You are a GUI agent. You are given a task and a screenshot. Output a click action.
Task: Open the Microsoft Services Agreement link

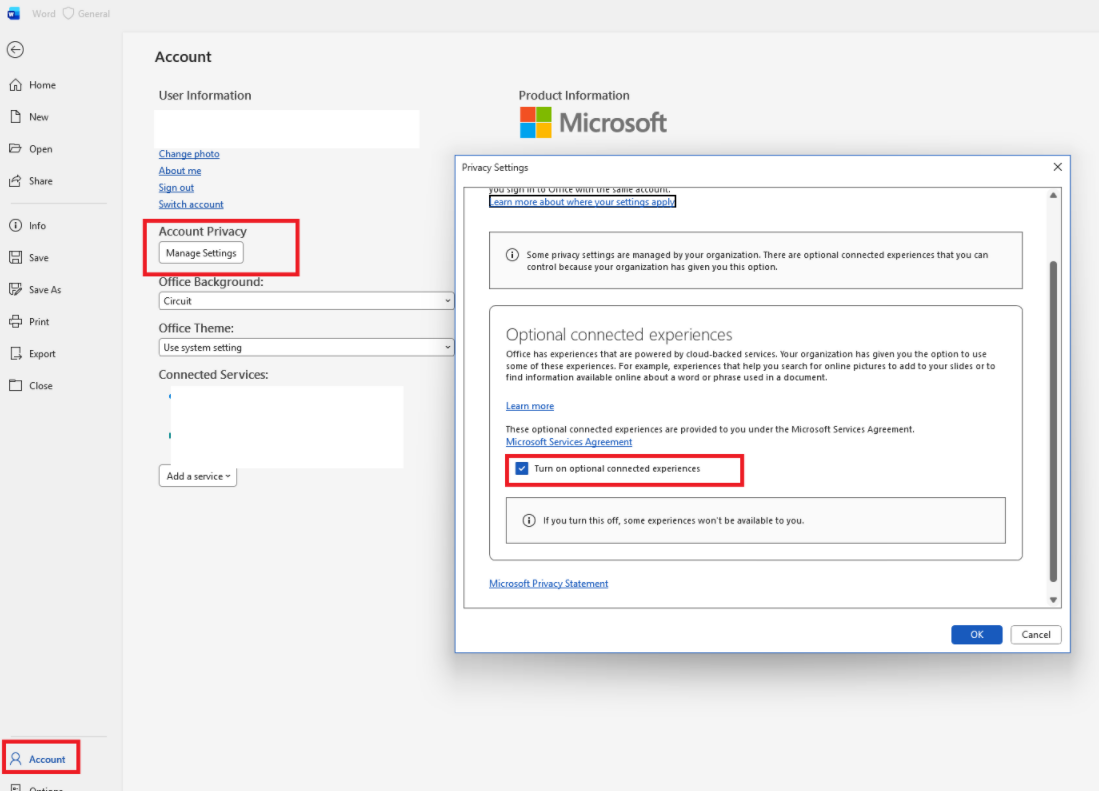pyautogui.click(x=569, y=442)
